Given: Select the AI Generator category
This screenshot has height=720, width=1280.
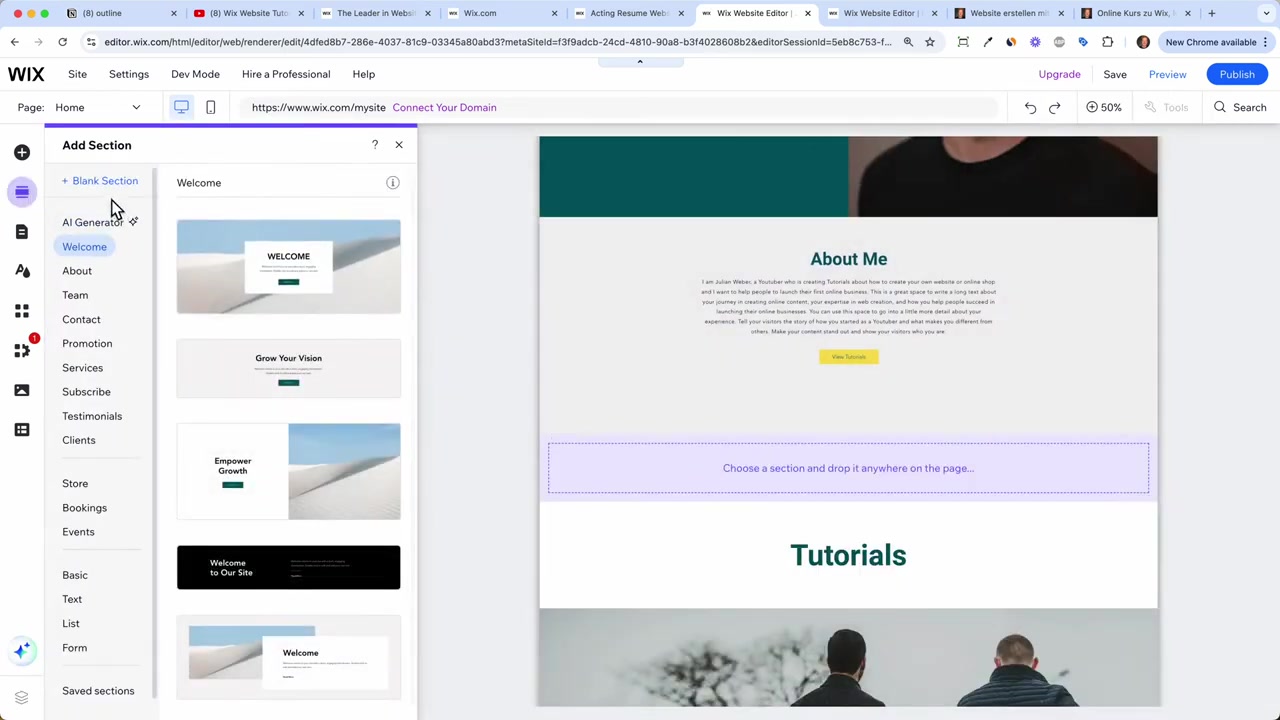Looking at the screenshot, I should [99, 222].
